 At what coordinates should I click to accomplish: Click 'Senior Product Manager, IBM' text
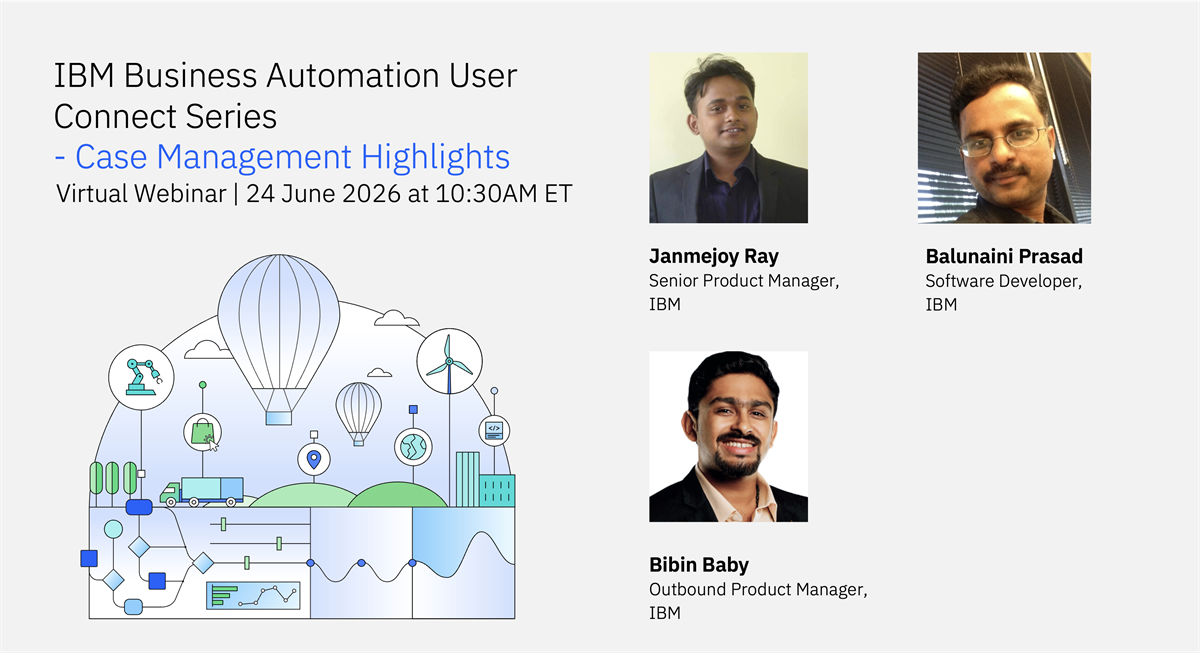(744, 293)
